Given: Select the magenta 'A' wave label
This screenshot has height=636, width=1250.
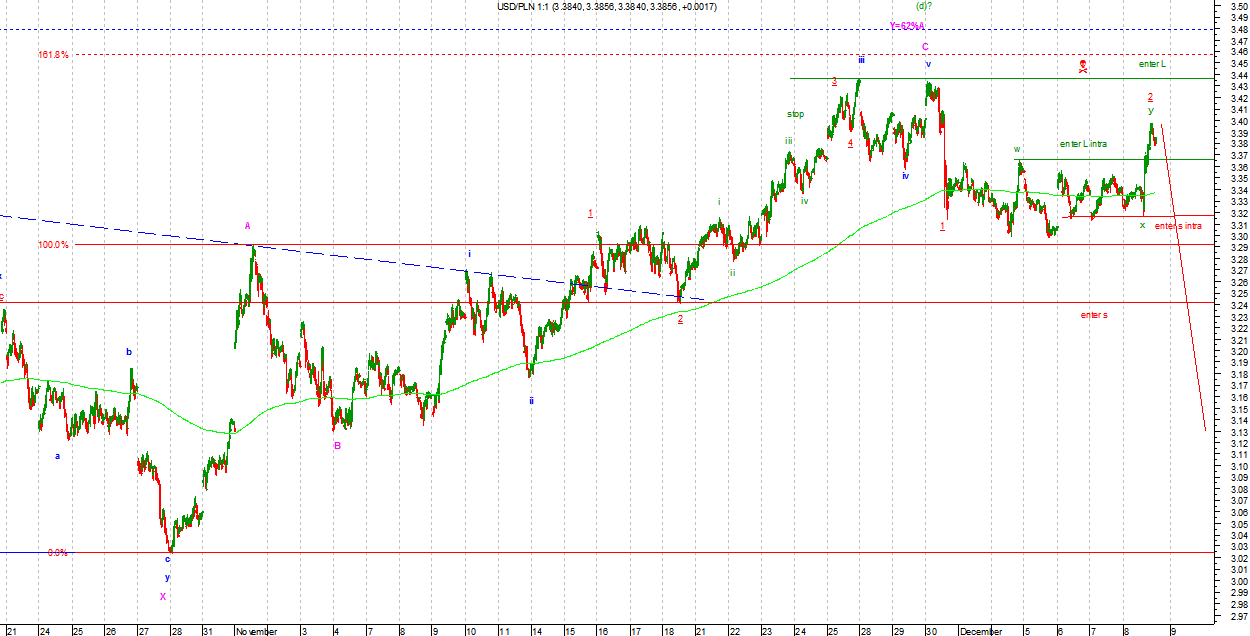Looking at the screenshot, I should (248, 226).
